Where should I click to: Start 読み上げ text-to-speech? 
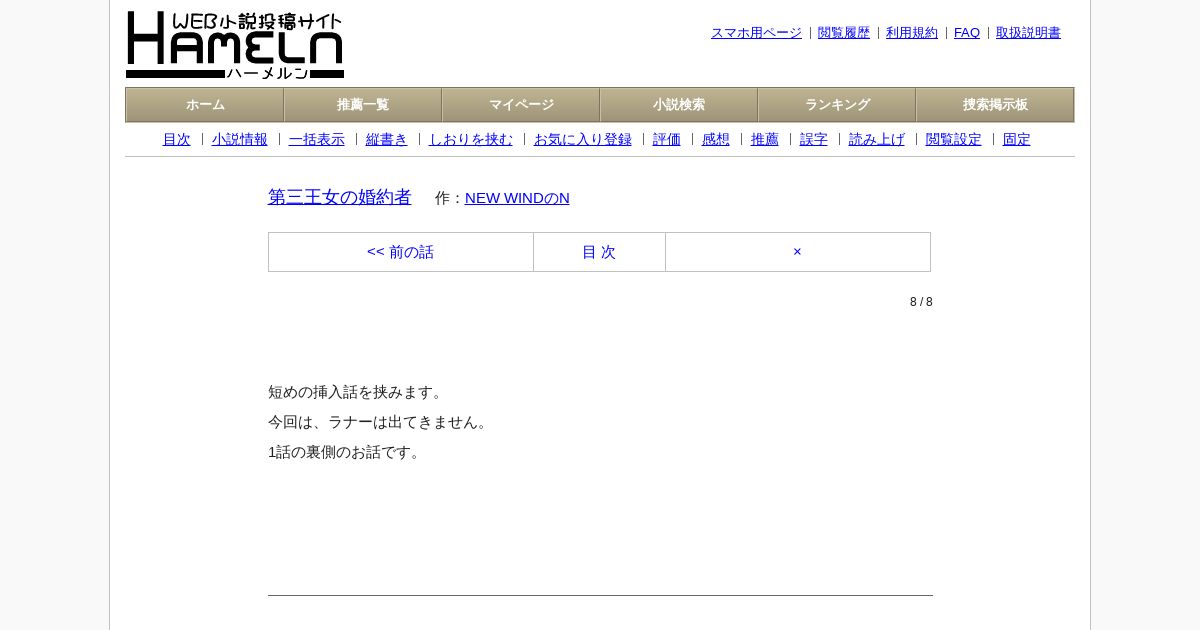point(877,139)
